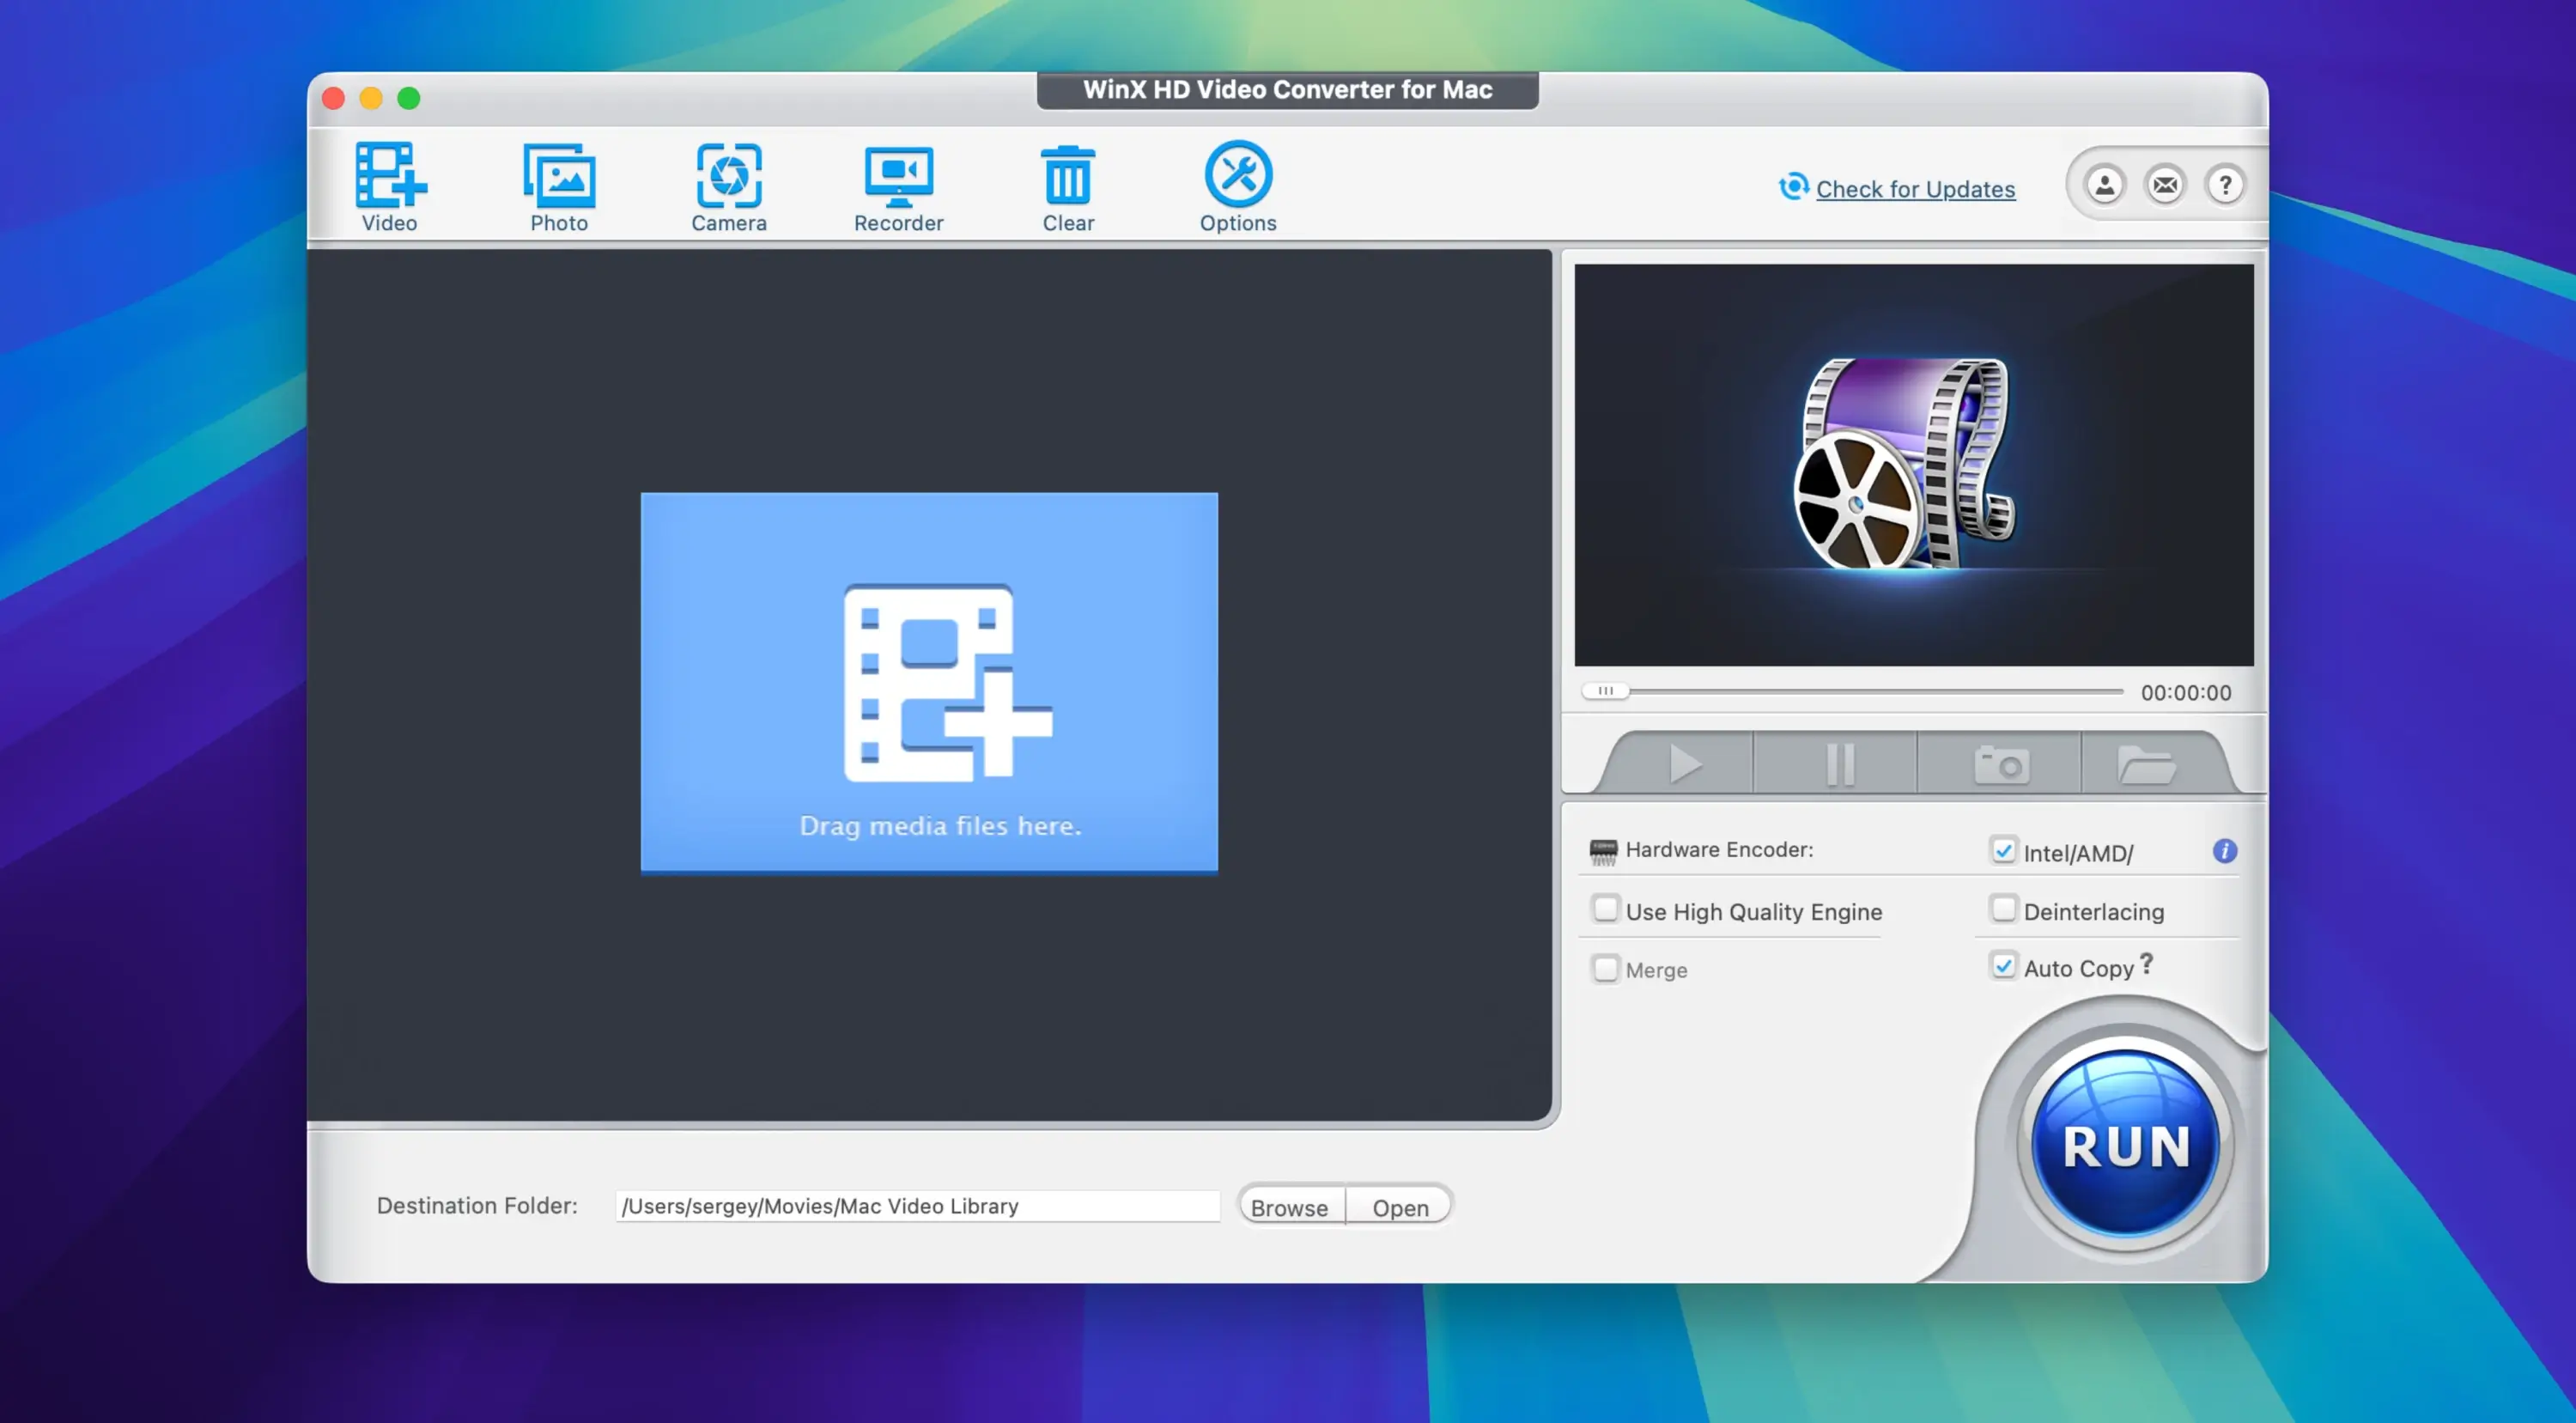
Task: Clear the file list with the trash icon
Action: pyautogui.click(x=1068, y=187)
